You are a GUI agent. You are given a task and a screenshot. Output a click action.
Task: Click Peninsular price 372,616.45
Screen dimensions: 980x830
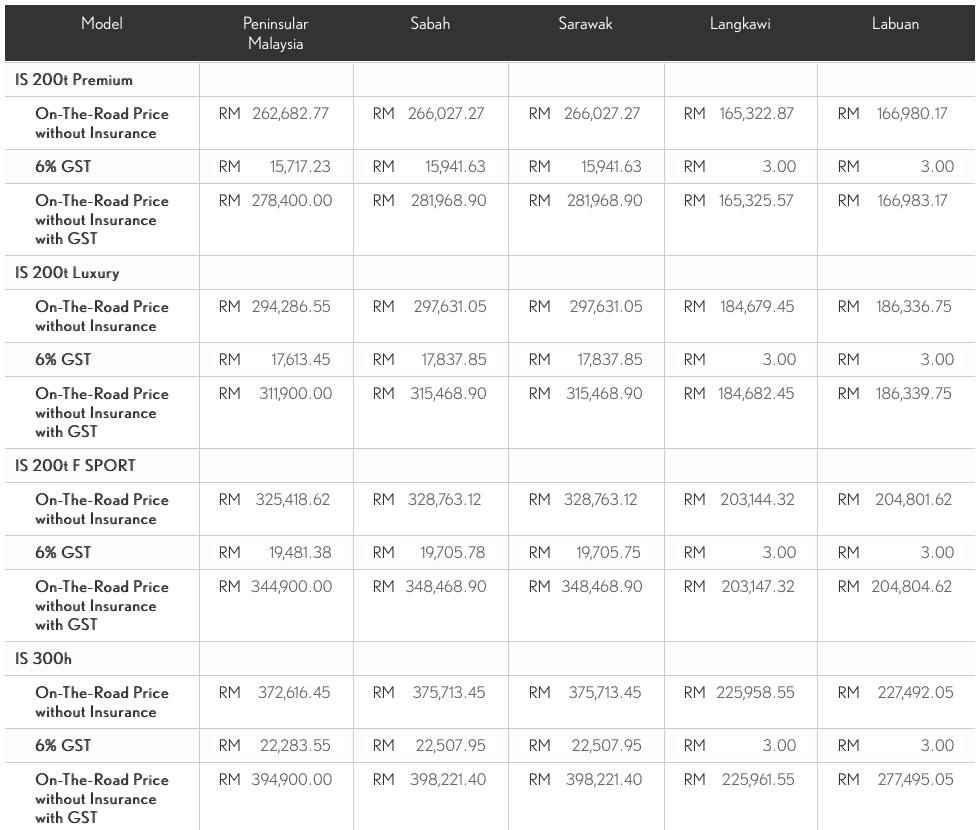pos(294,692)
